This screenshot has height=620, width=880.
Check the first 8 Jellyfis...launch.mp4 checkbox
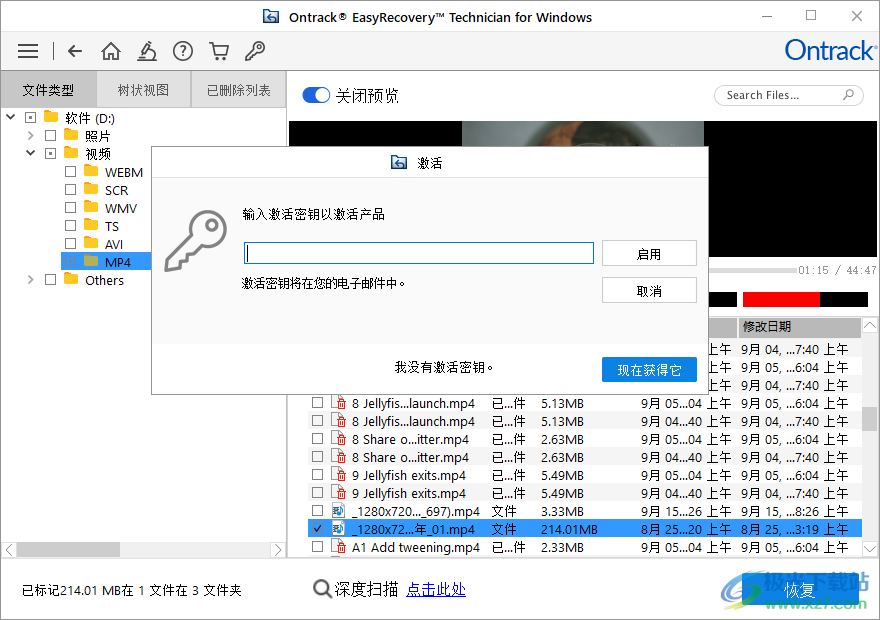[x=318, y=403]
